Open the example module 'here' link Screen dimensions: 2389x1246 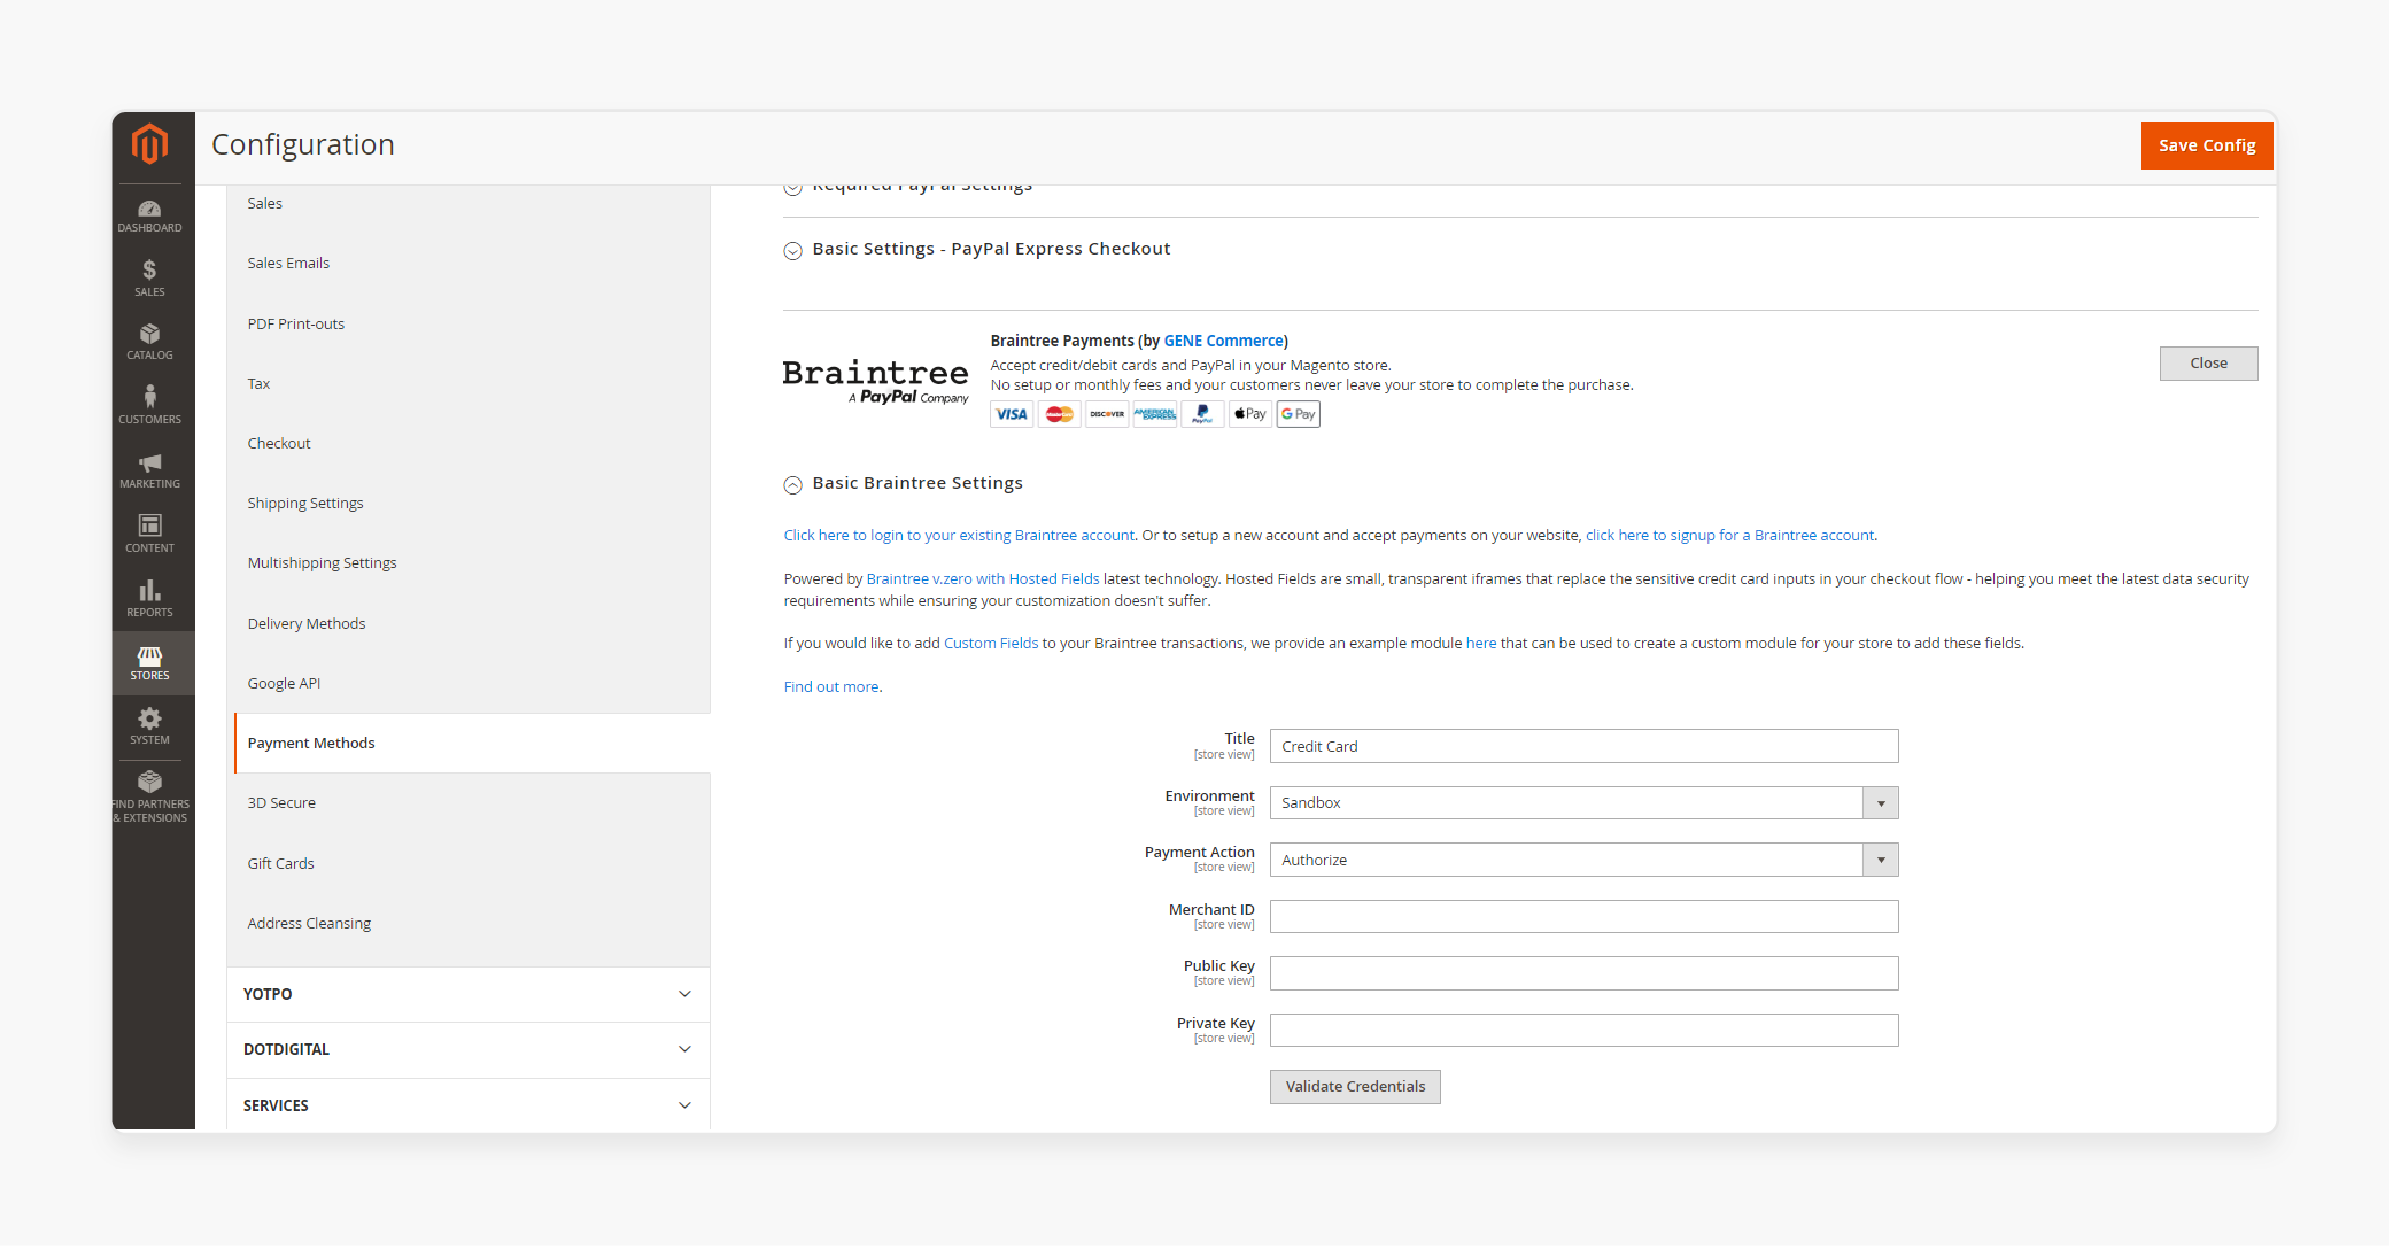pos(1481,643)
